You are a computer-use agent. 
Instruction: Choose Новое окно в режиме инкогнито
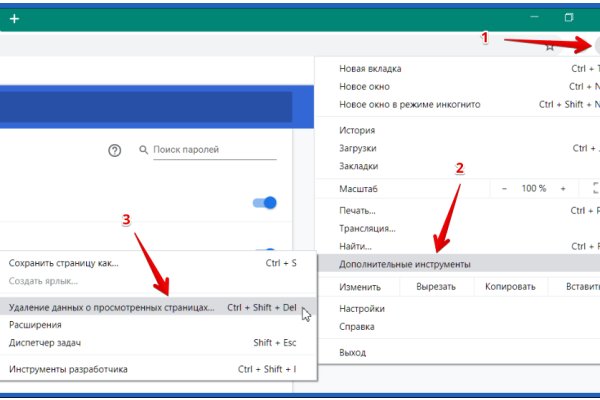tap(410, 104)
